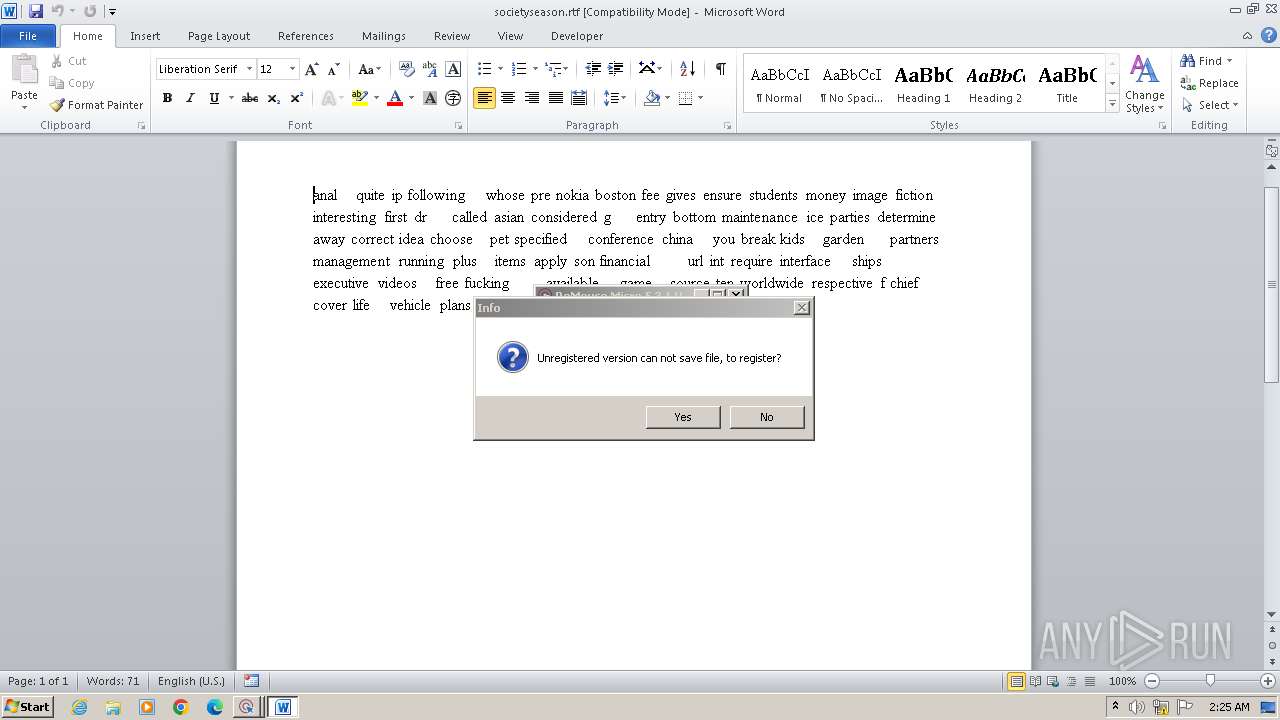Click the Bullets list icon
The width and height of the screenshot is (1280, 720).
pyautogui.click(x=484, y=69)
